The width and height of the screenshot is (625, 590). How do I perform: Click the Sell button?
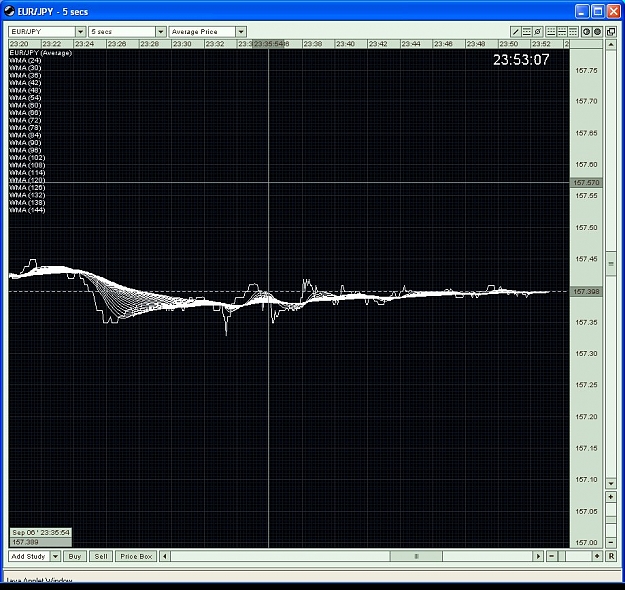coord(101,556)
